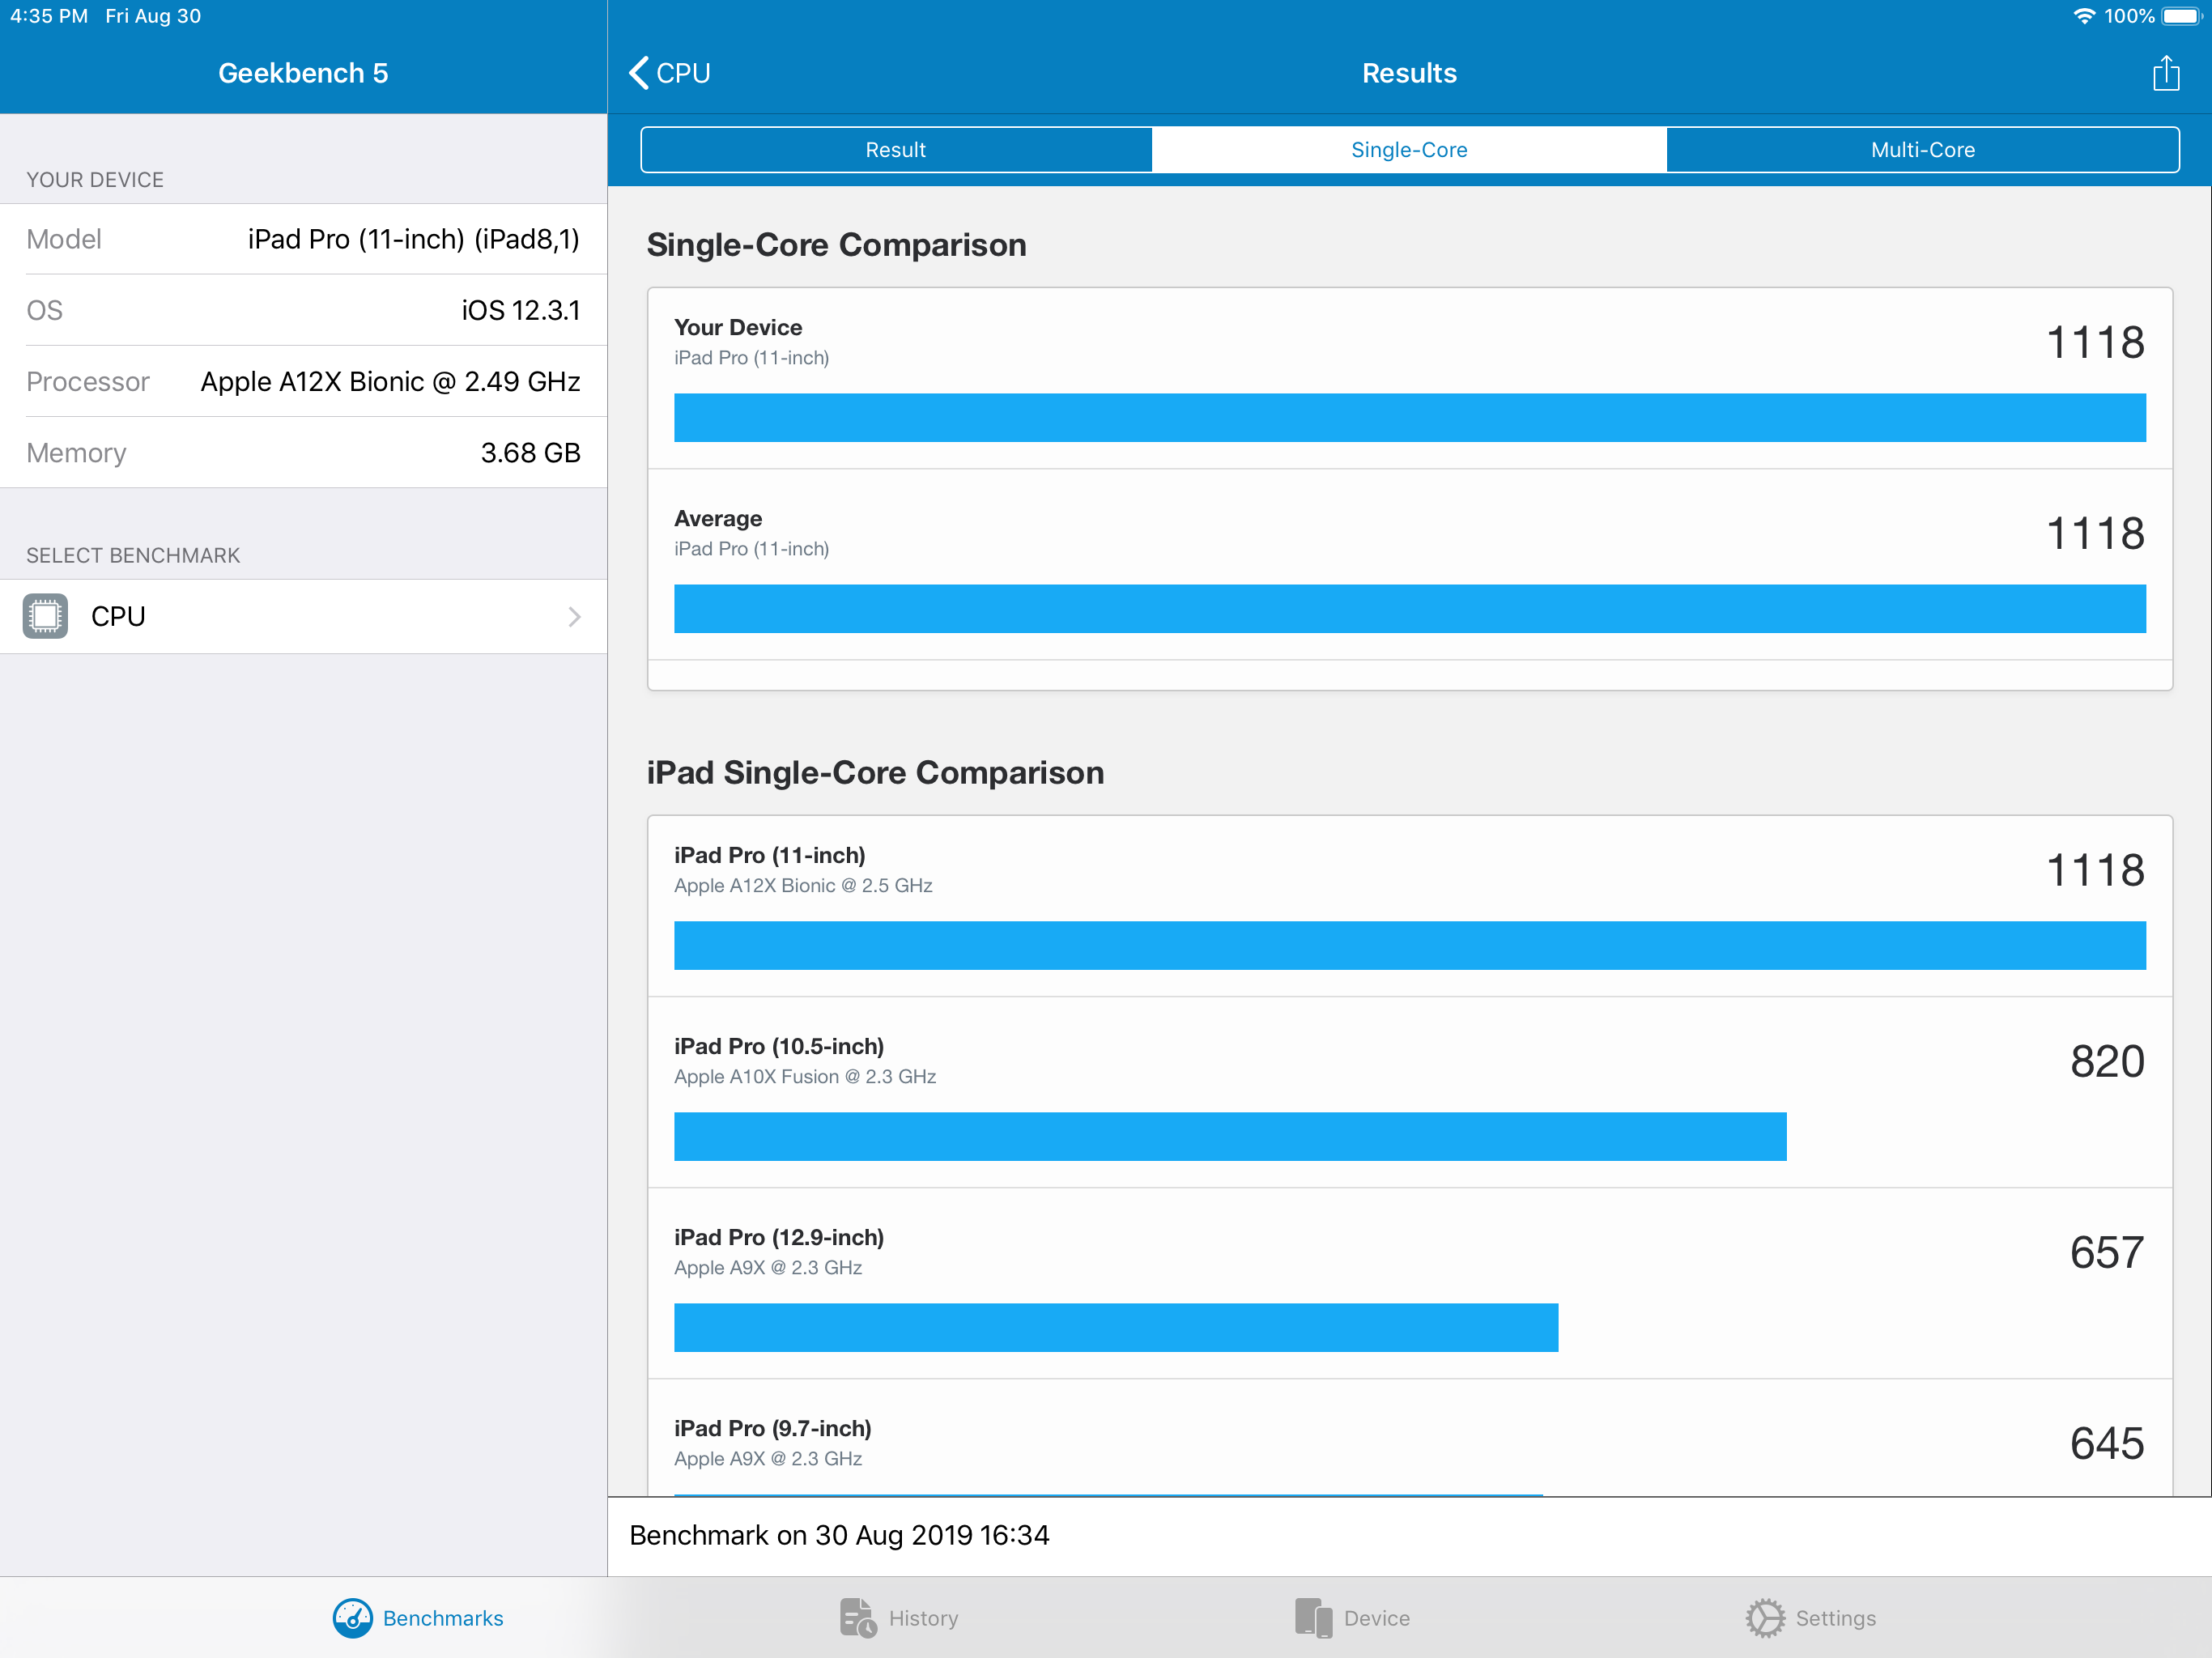Image resolution: width=2212 pixels, height=1658 pixels.
Task: Expand the CPU benchmark row chevron
Action: [574, 616]
